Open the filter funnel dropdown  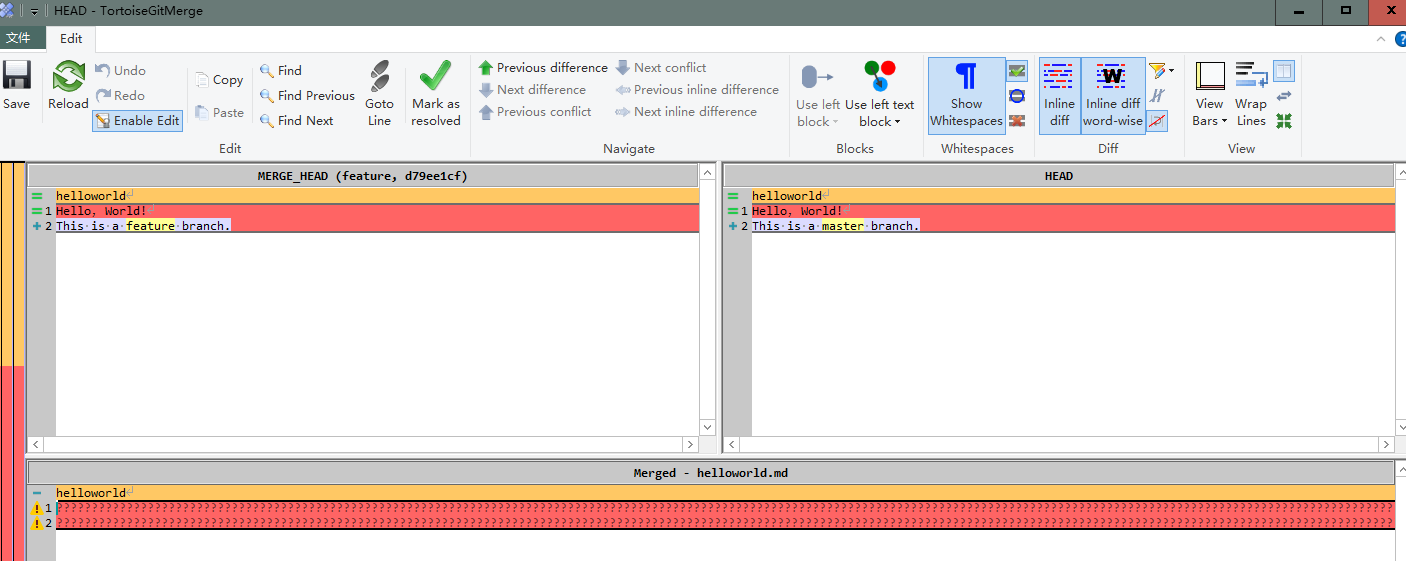click(1161, 71)
